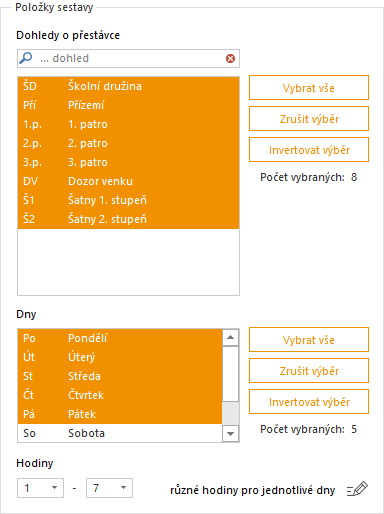Click the magnifier search icon
The height and width of the screenshot is (514, 384).
26,58
